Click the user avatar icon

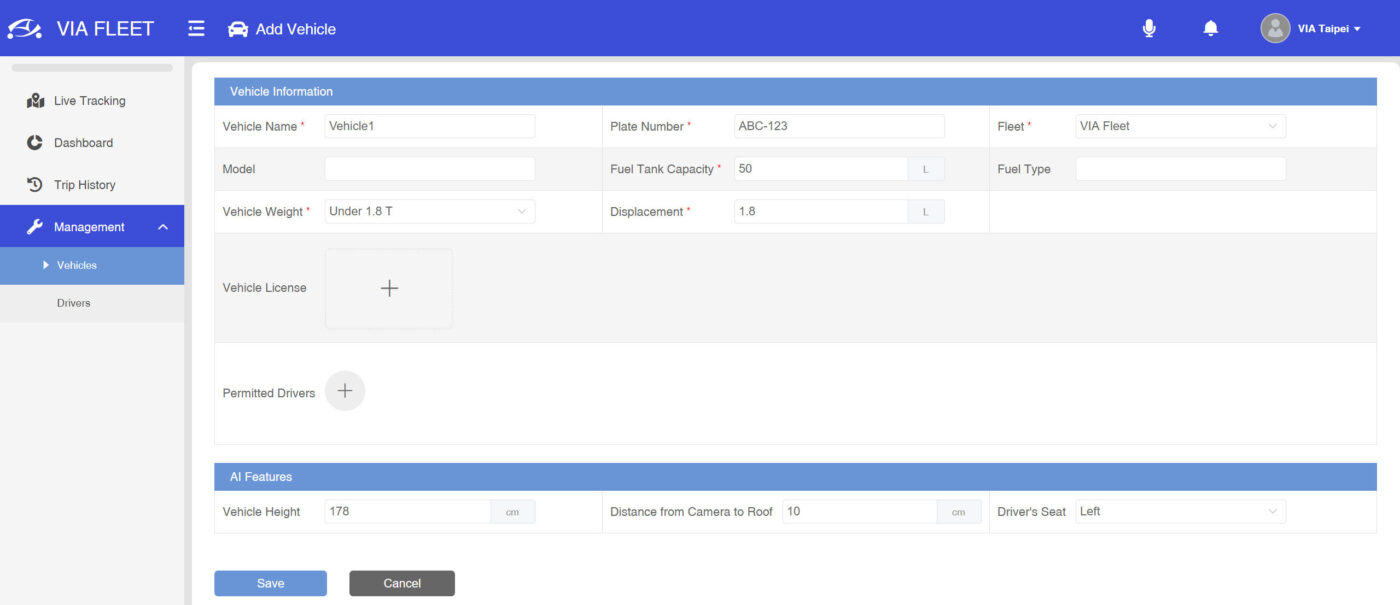click(1275, 28)
